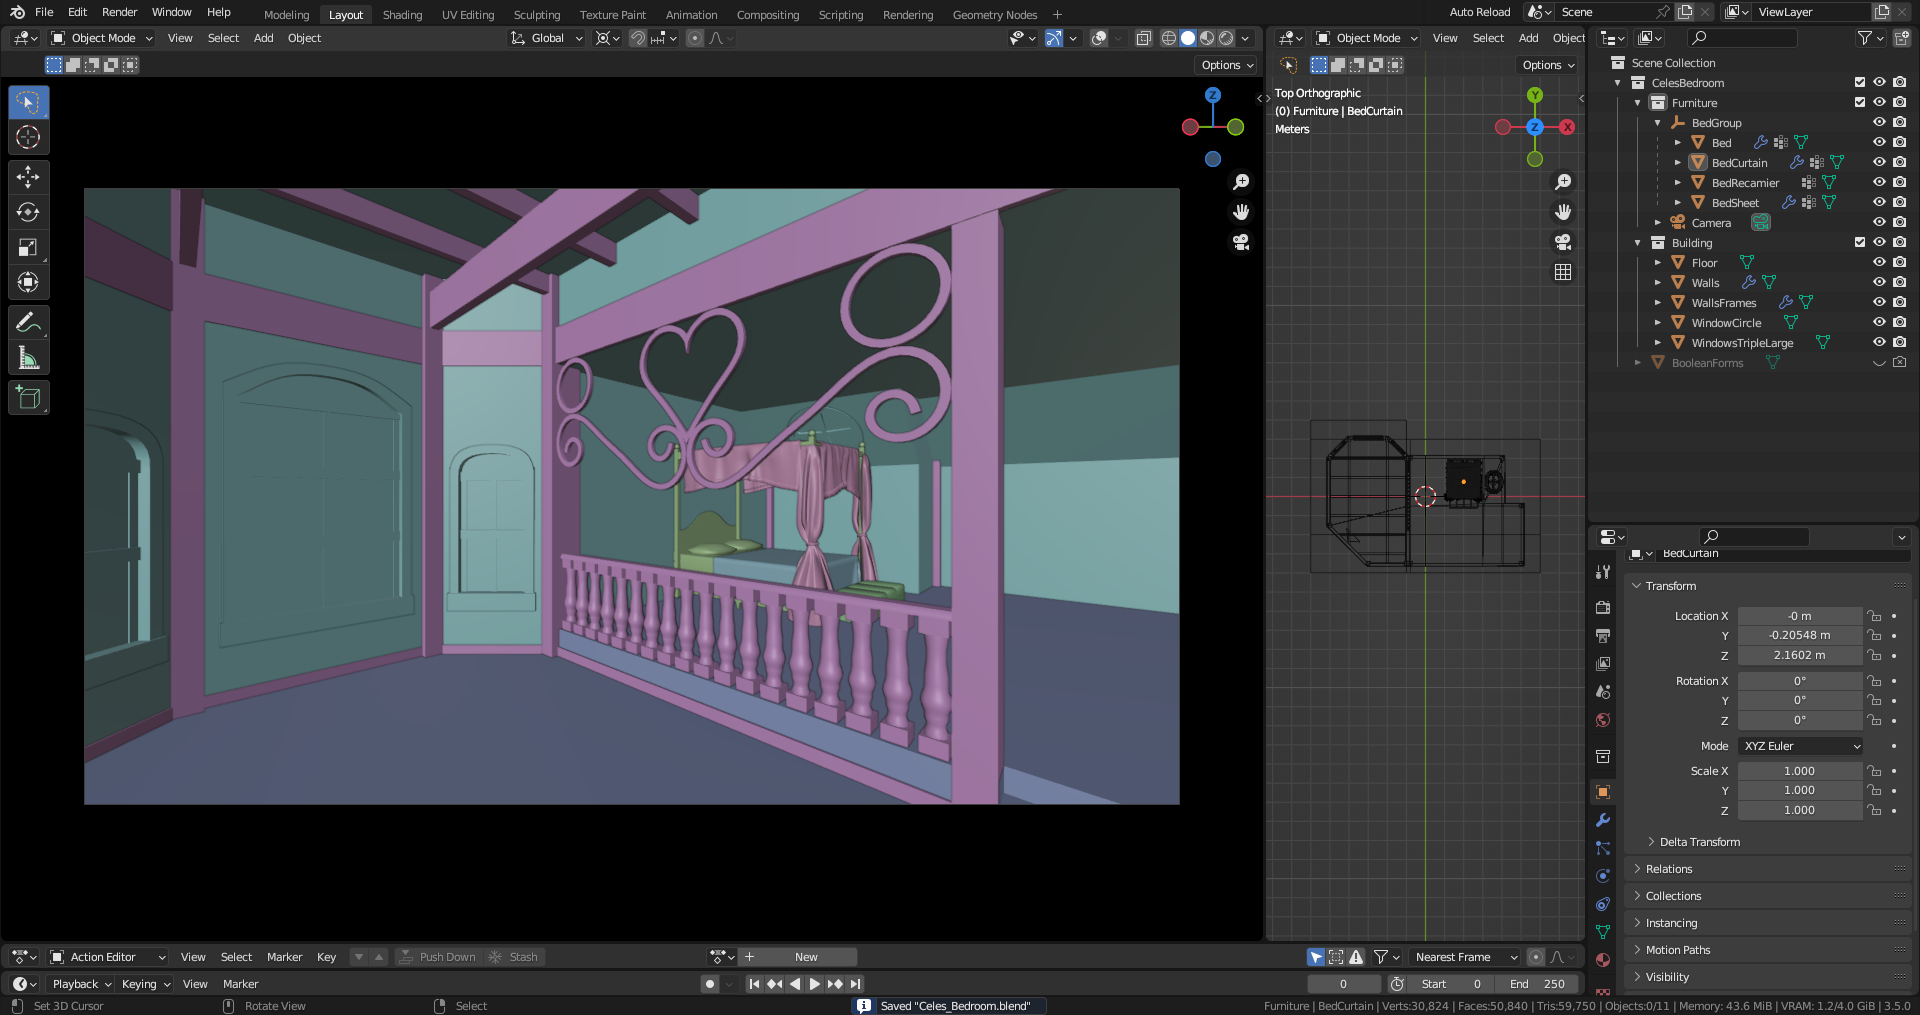Select the Cursor tool in left toolbar
This screenshot has height=1015, width=1920.
coord(28,138)
